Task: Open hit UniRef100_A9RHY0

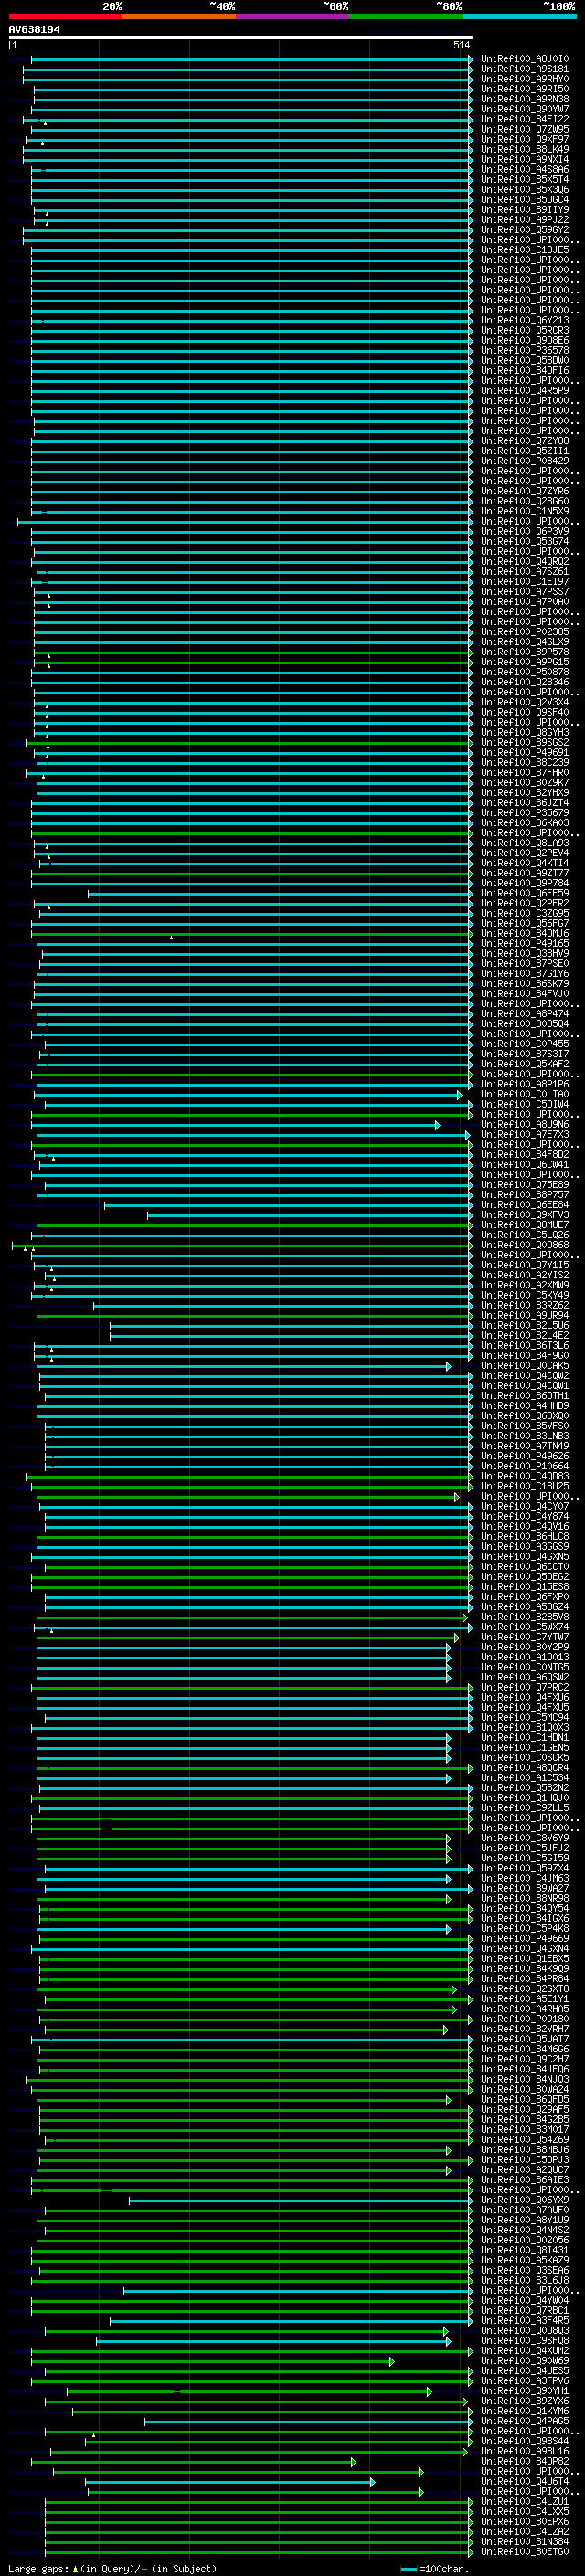Action: [525, 79]
